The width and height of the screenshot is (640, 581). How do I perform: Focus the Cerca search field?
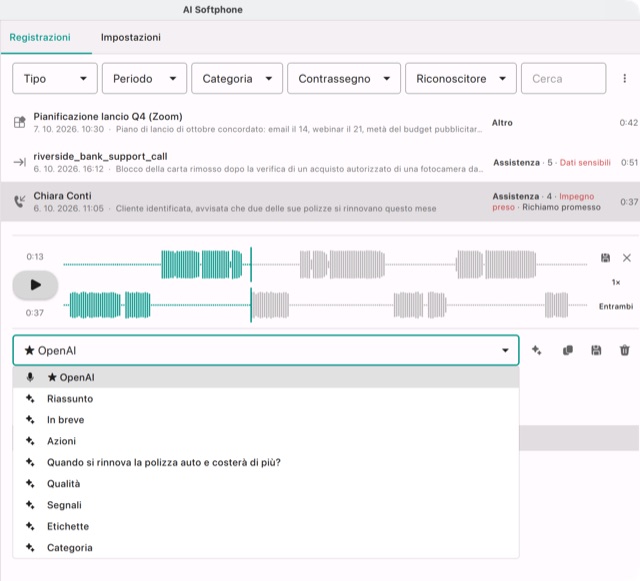(563, 78)
